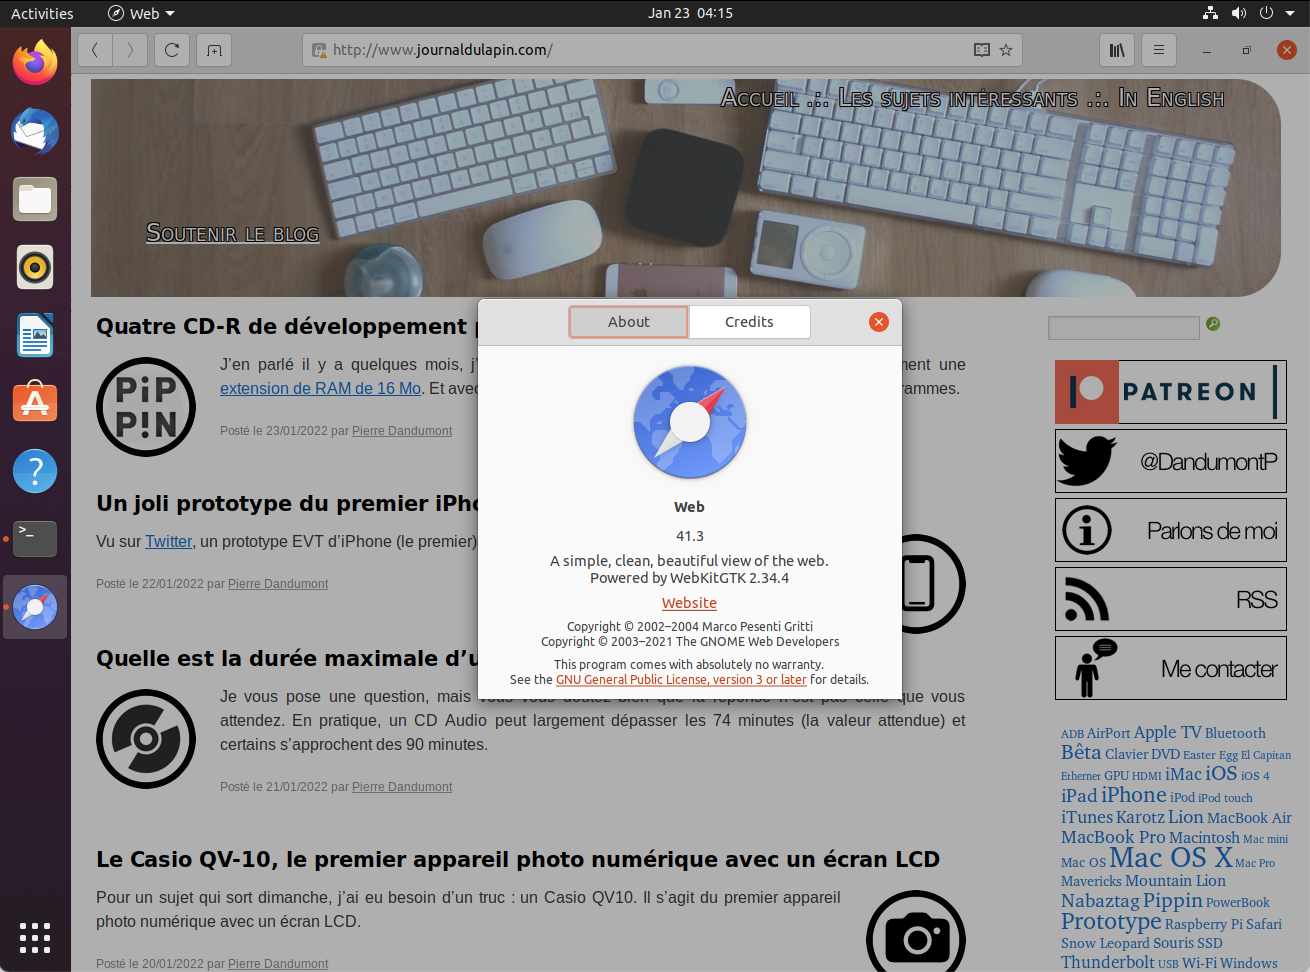1310x972 pixels.
Task: Close the About Web dialog
Action: (879, 321)
